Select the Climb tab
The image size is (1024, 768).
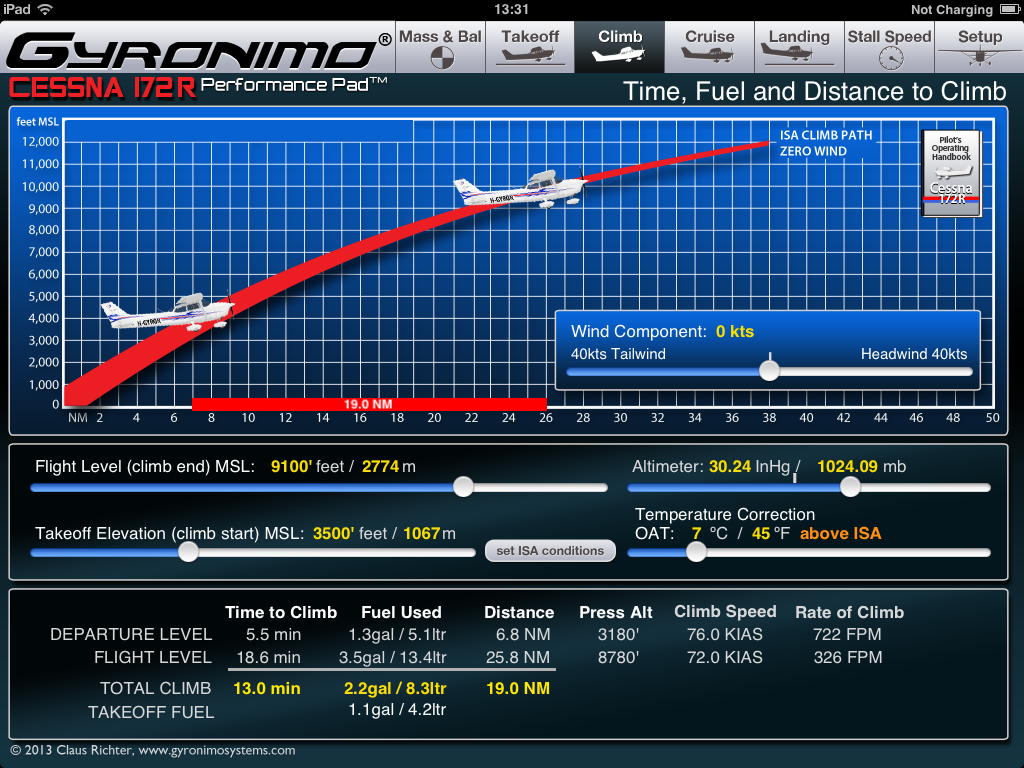[x=620, y=47]
